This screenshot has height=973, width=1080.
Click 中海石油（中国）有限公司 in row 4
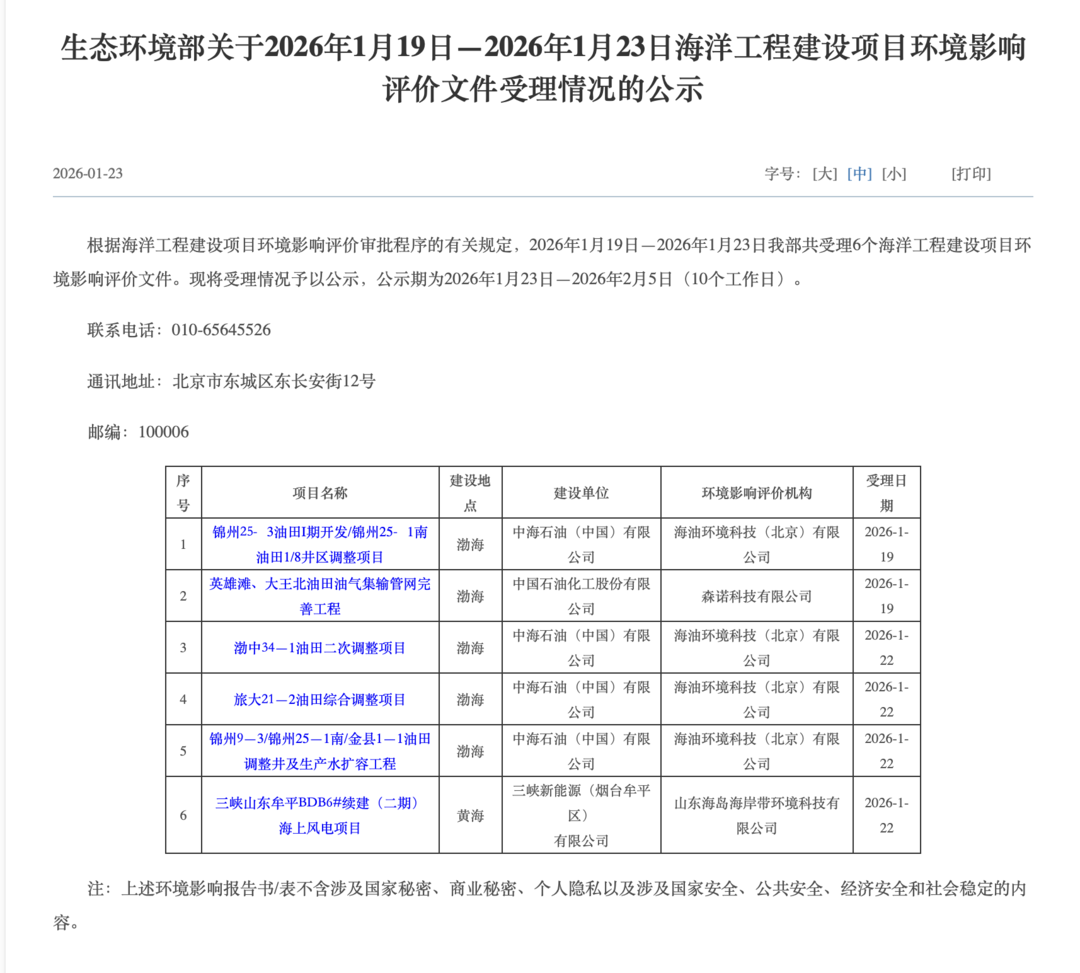click(581, 699)
